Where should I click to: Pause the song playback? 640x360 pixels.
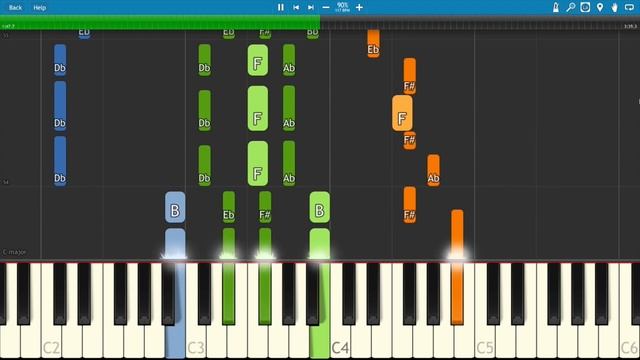tap(281, 7)
